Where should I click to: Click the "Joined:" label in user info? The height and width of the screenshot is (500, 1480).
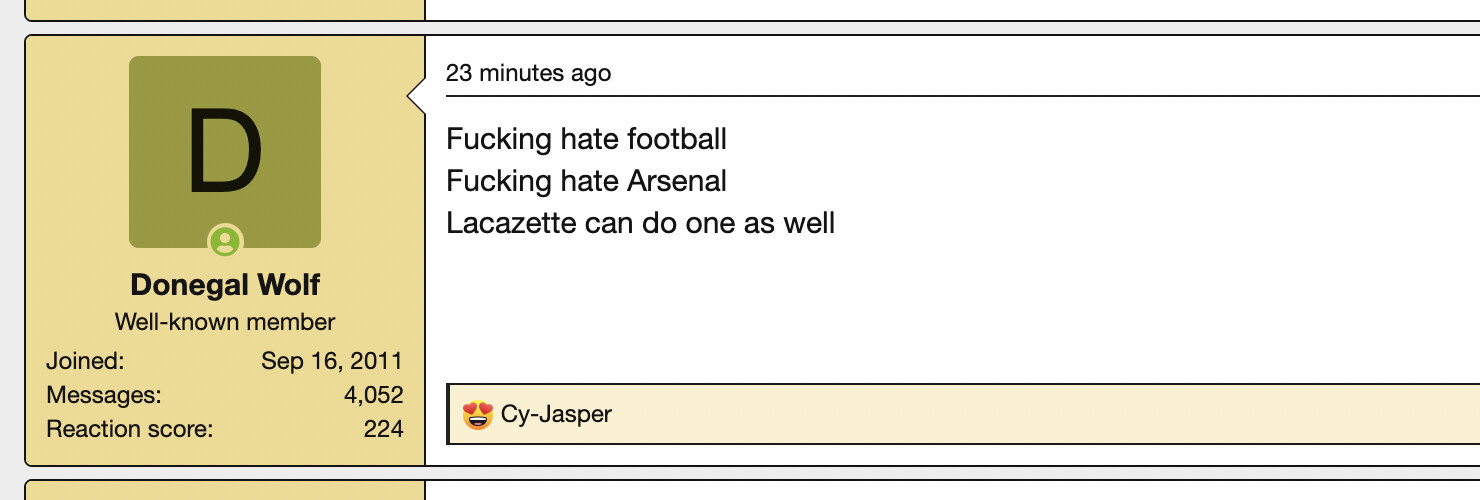point(85,361)
